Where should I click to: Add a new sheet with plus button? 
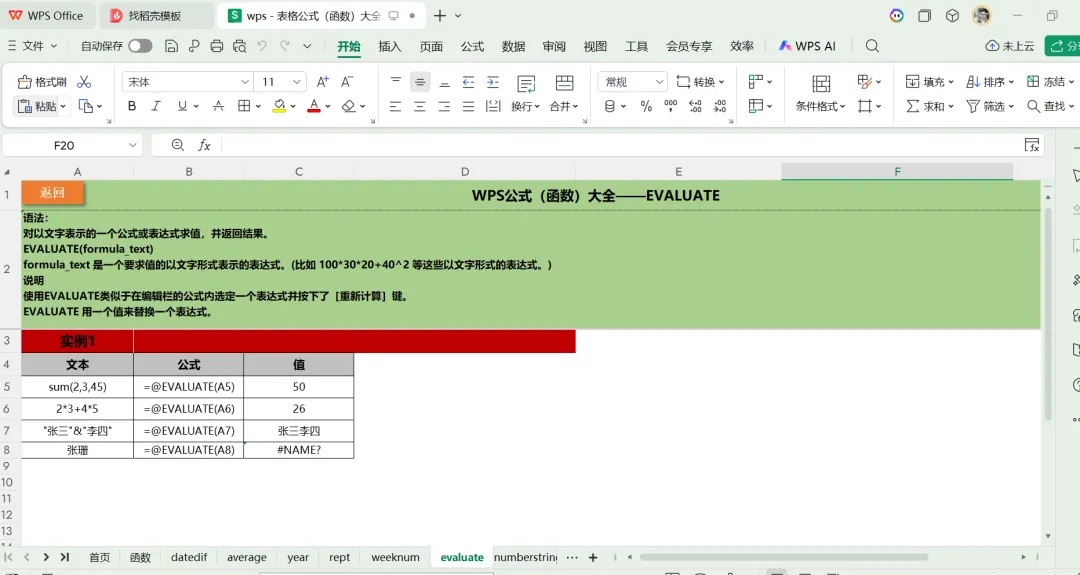point(593,557)
